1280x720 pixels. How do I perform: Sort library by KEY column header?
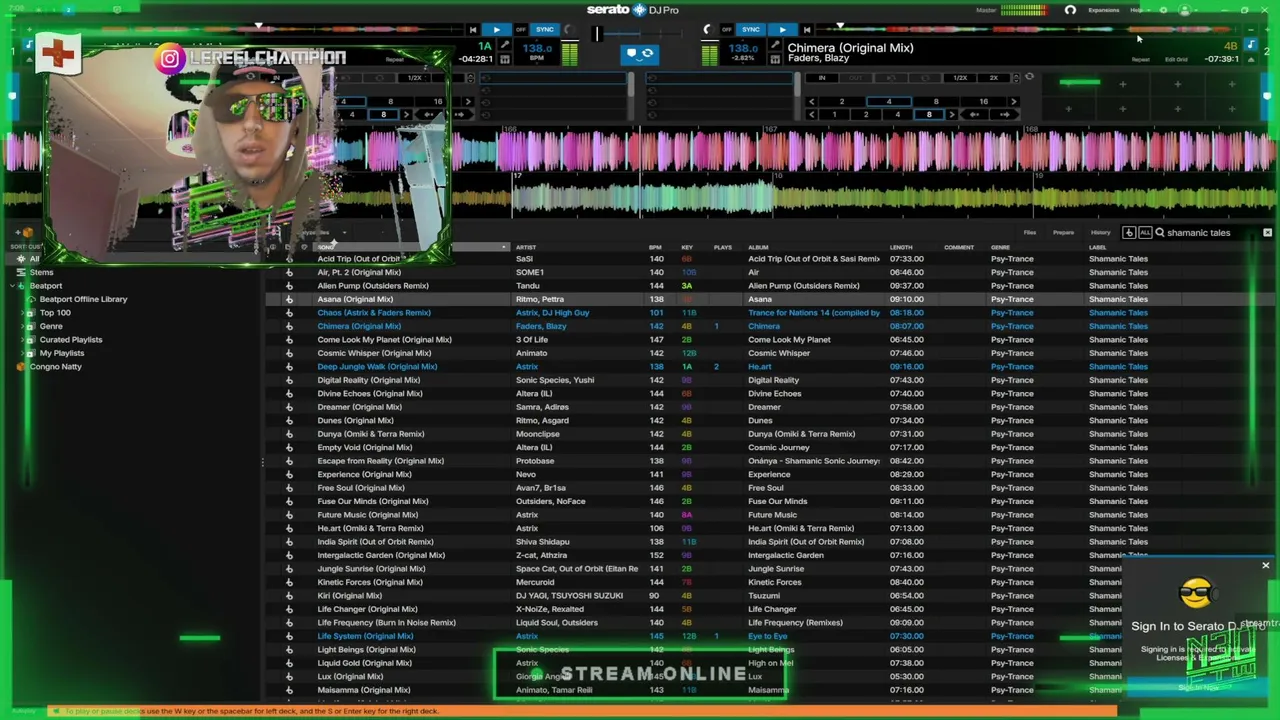tap(687, 247)
